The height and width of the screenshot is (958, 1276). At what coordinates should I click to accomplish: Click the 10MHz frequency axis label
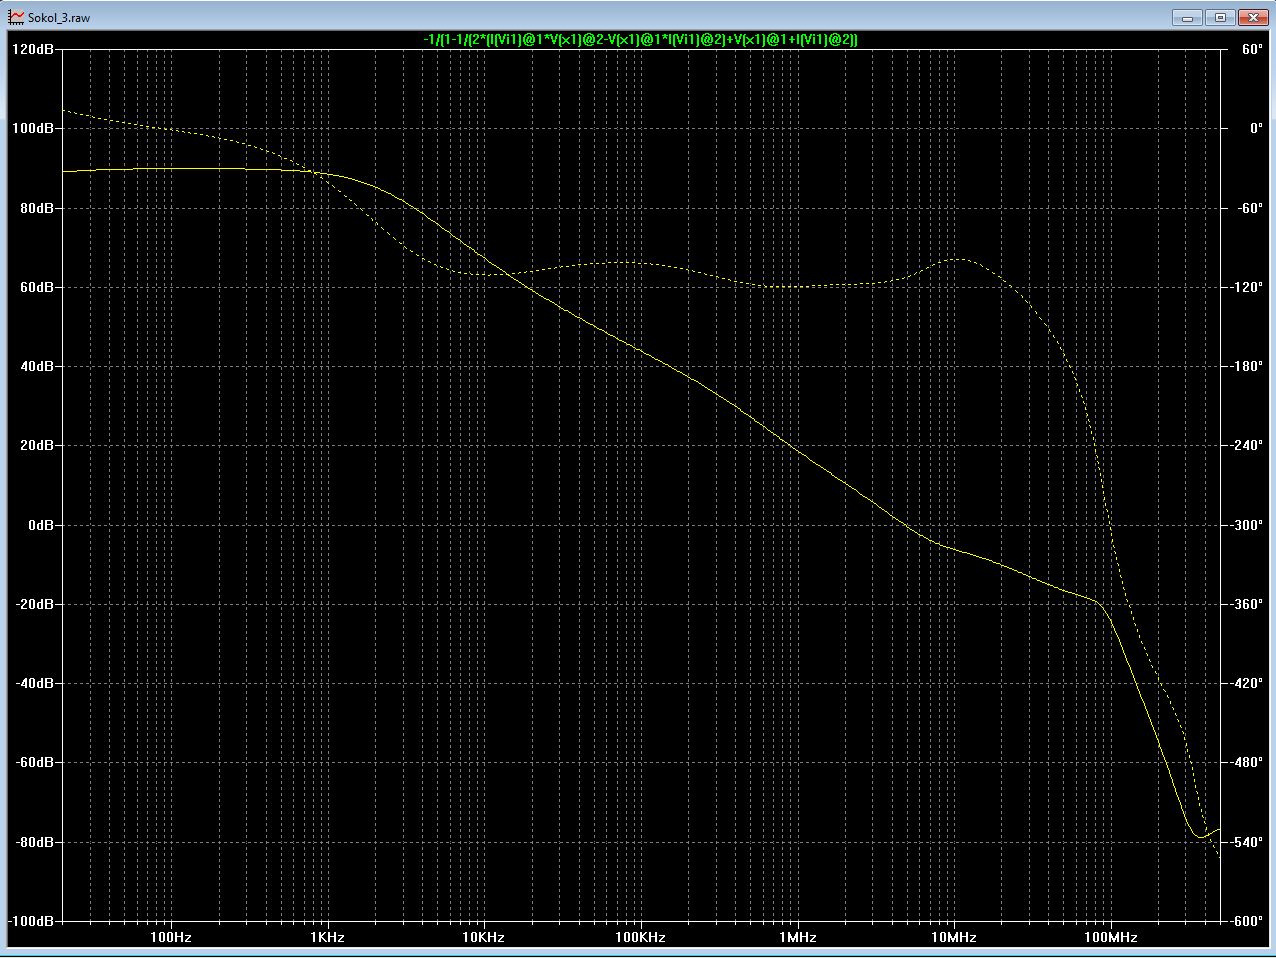[954, 937]
